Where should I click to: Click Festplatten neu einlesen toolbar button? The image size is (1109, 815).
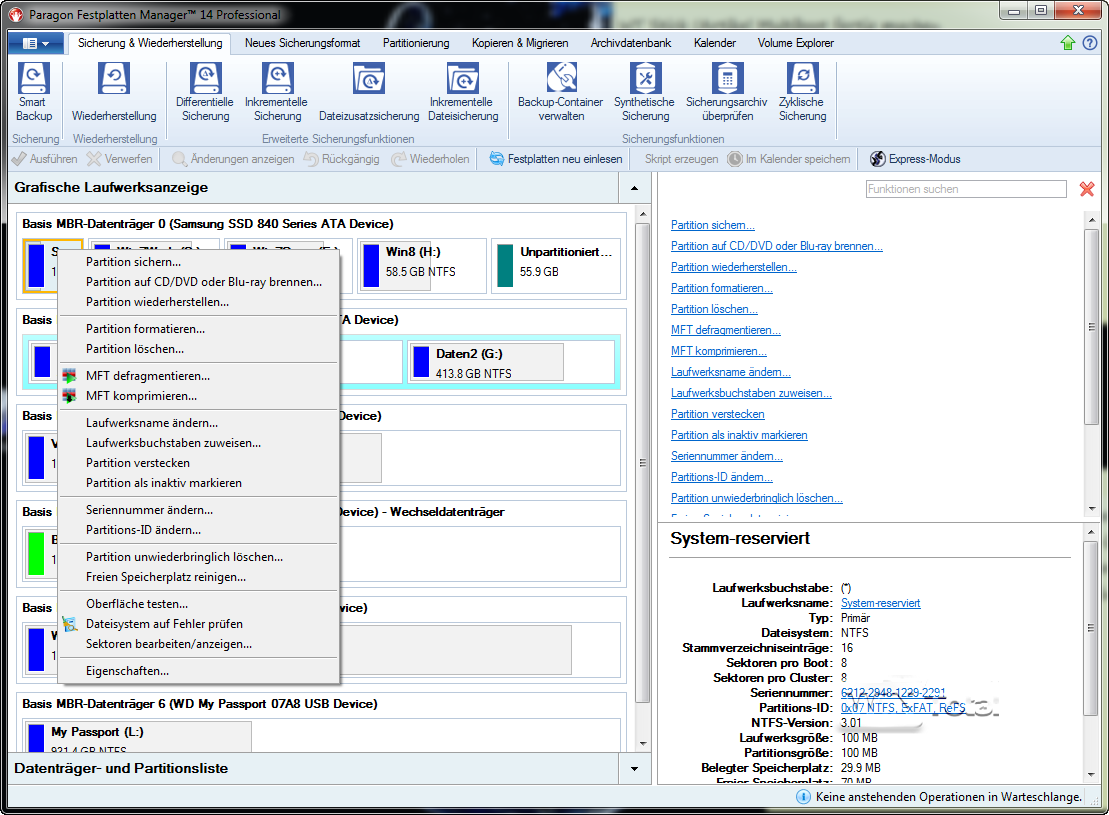556,159
